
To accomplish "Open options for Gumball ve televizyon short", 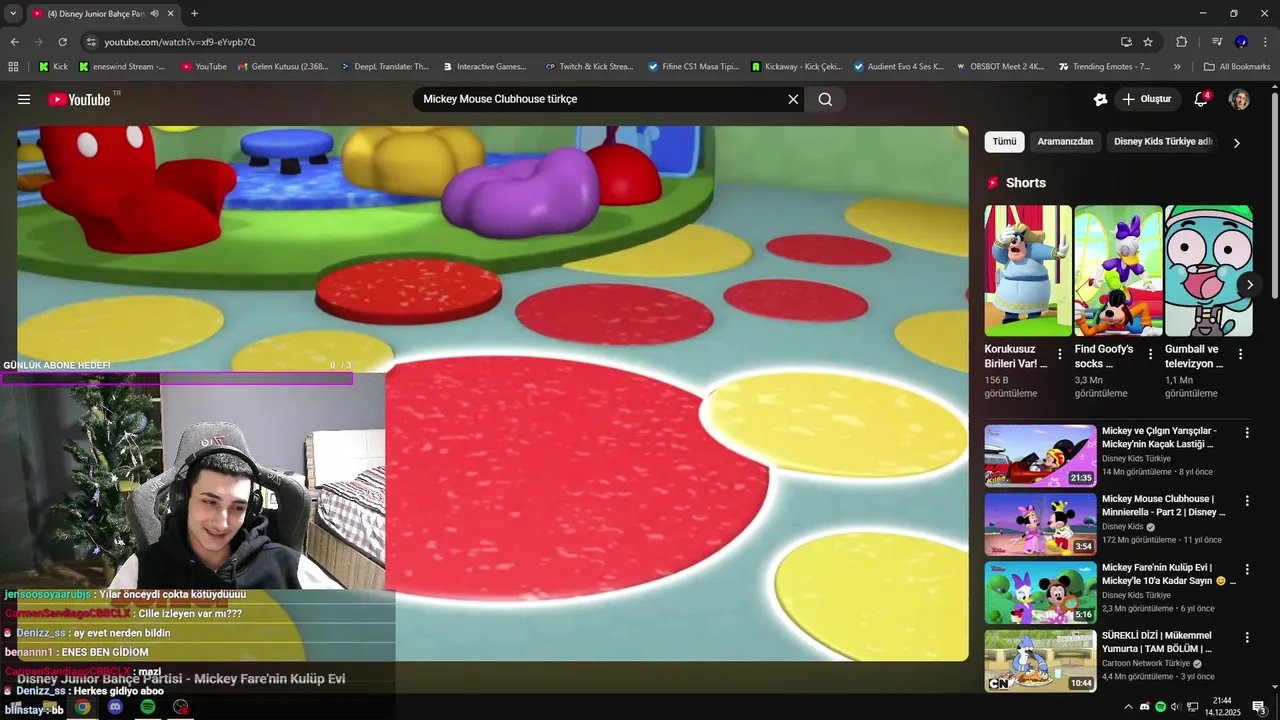I will point(1241,354).
